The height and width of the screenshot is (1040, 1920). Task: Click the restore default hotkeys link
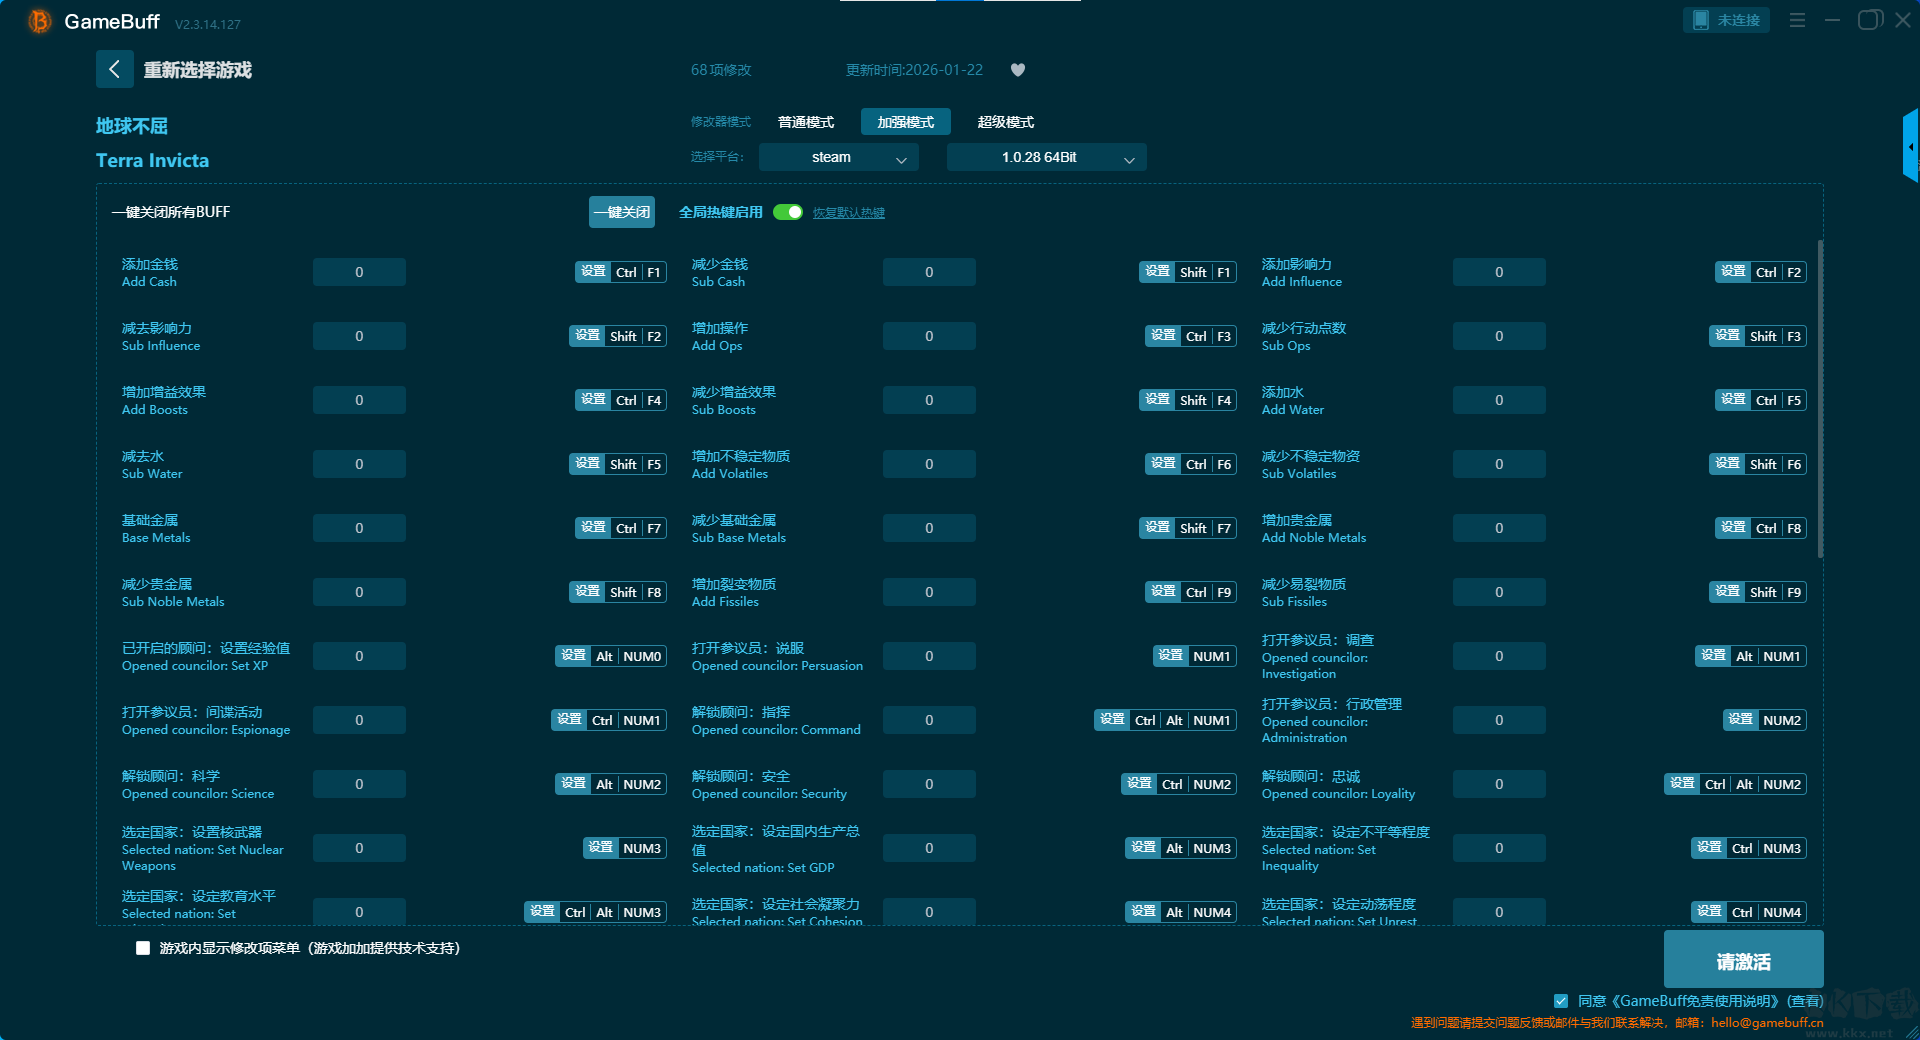click(848, 213)
